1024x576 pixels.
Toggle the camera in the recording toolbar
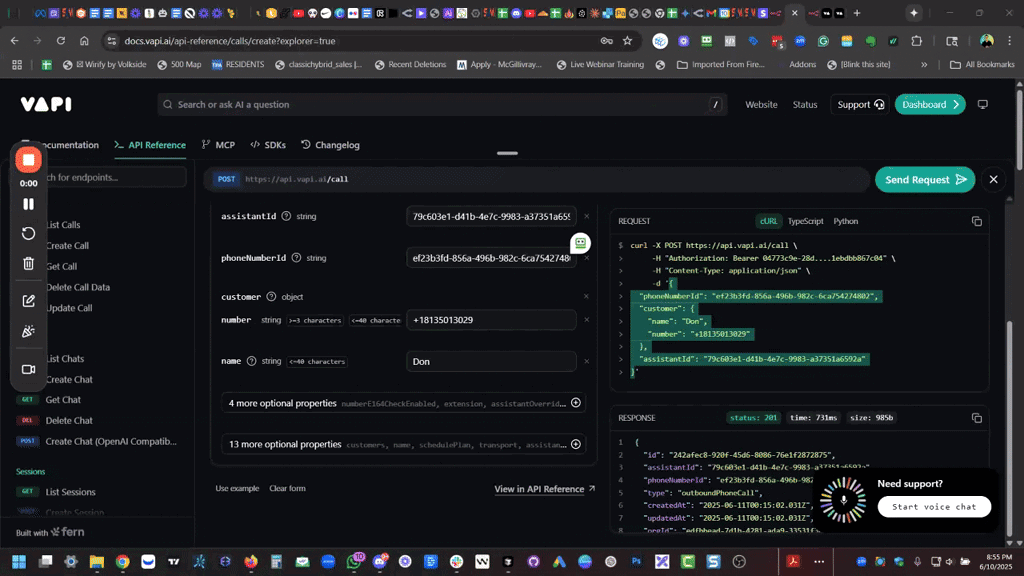tap(28, 369)
